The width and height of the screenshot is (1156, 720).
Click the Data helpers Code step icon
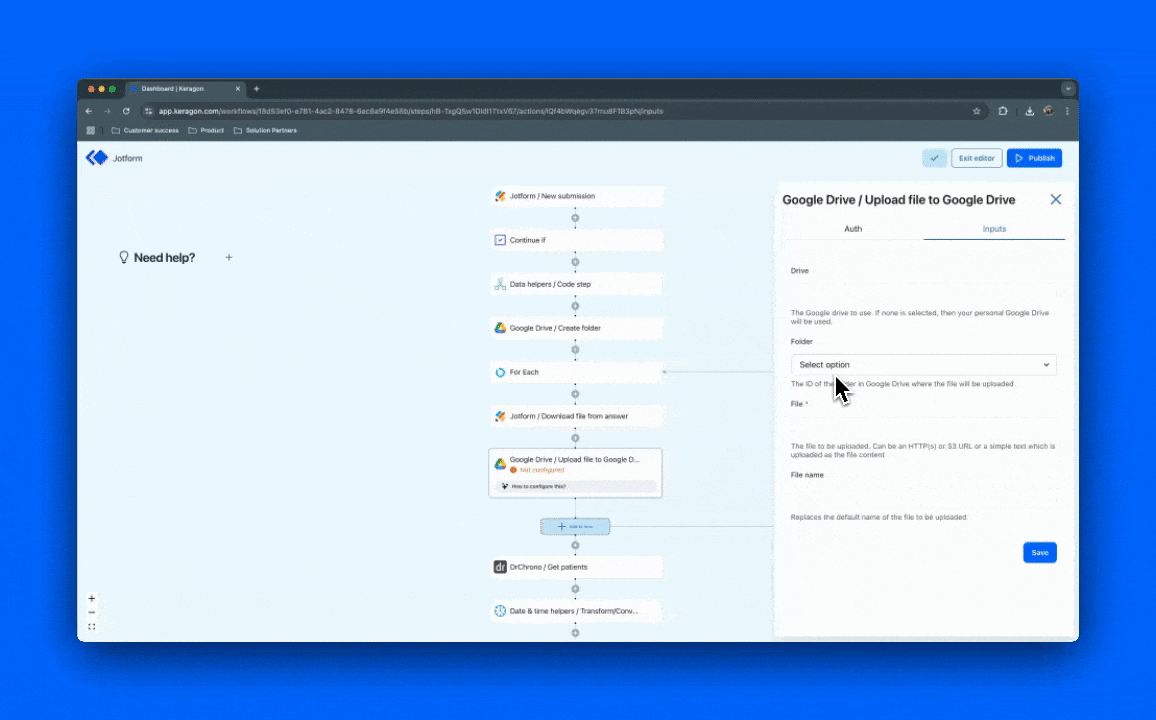500,284
